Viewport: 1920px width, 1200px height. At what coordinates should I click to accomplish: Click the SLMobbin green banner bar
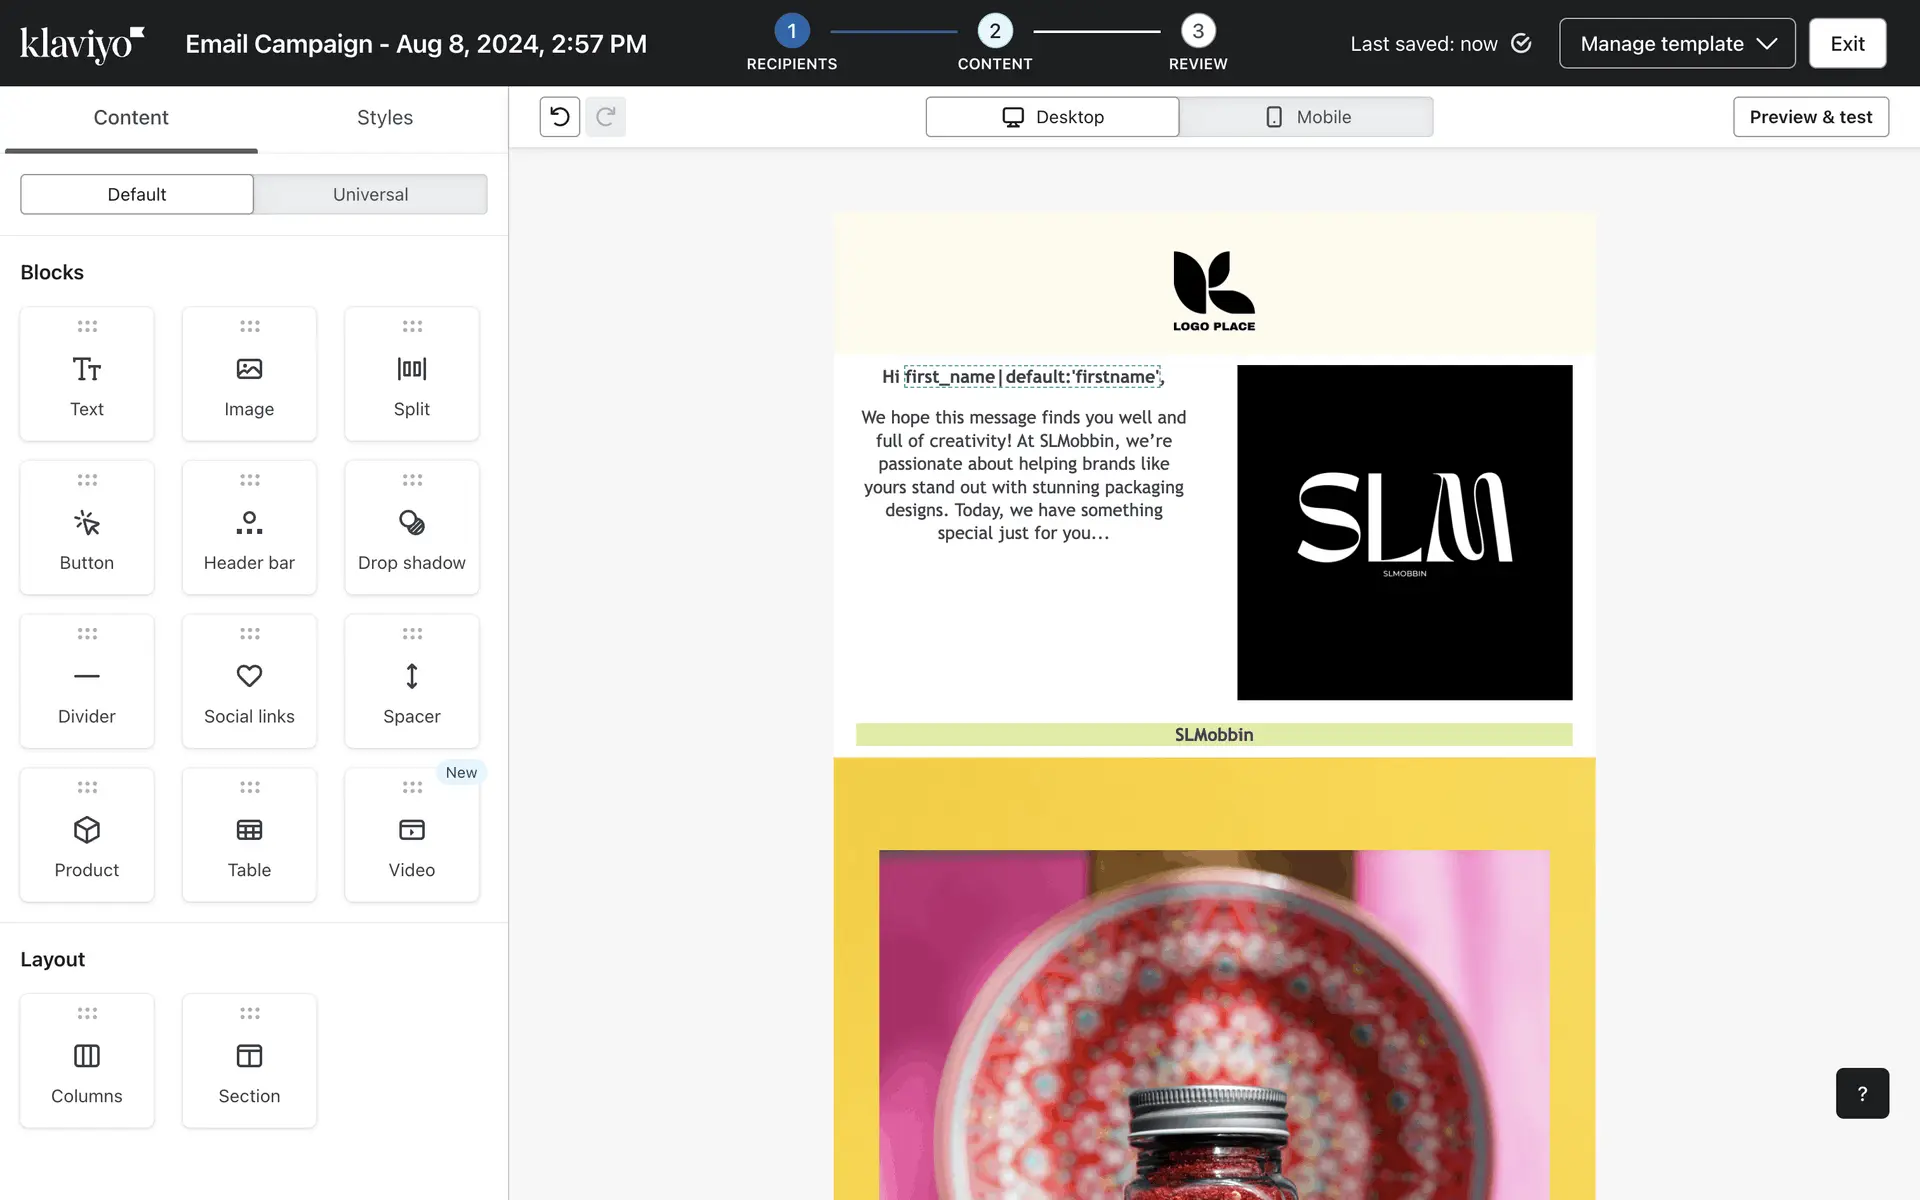point(1213,735)
